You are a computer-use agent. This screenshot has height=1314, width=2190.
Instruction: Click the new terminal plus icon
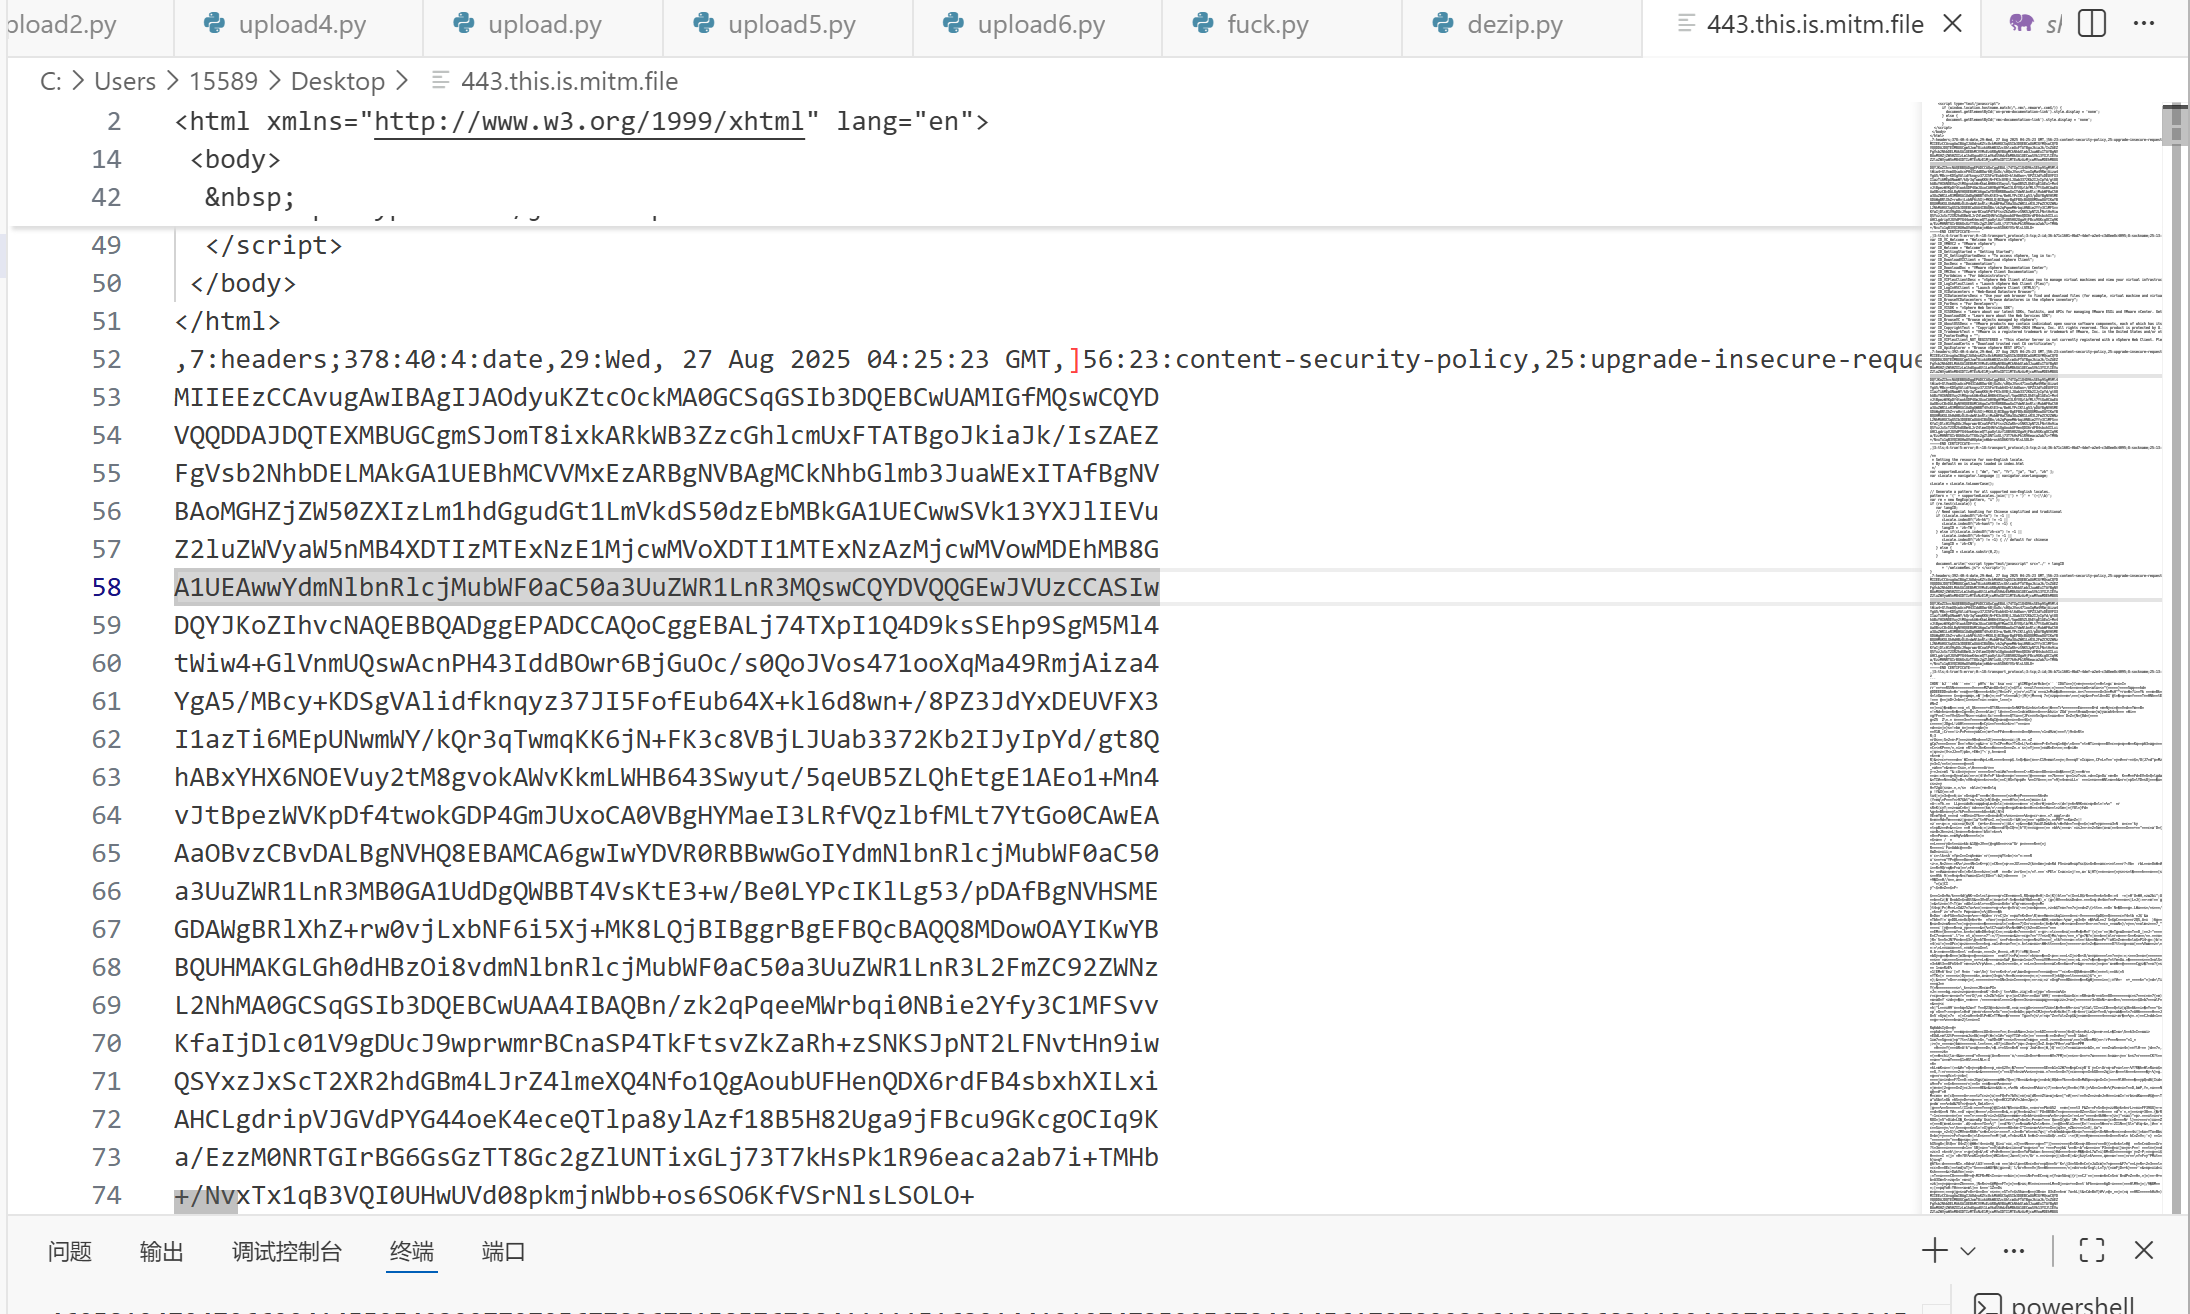1934,1250
